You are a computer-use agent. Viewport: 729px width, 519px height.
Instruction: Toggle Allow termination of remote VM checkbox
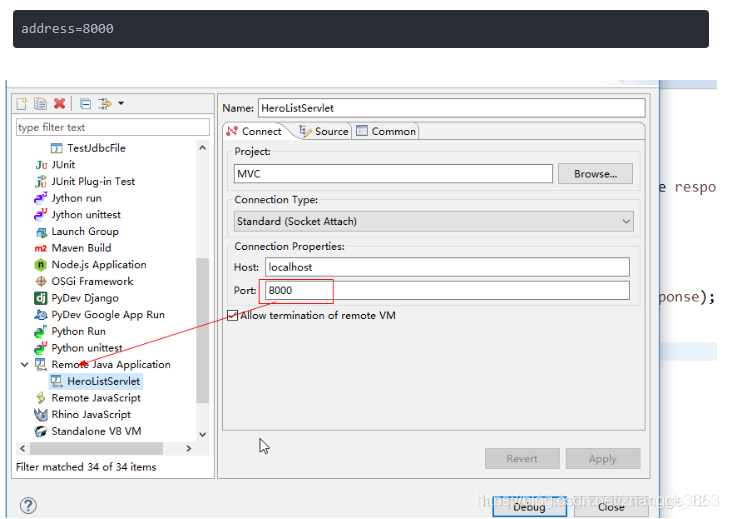[x=232, y=316]
